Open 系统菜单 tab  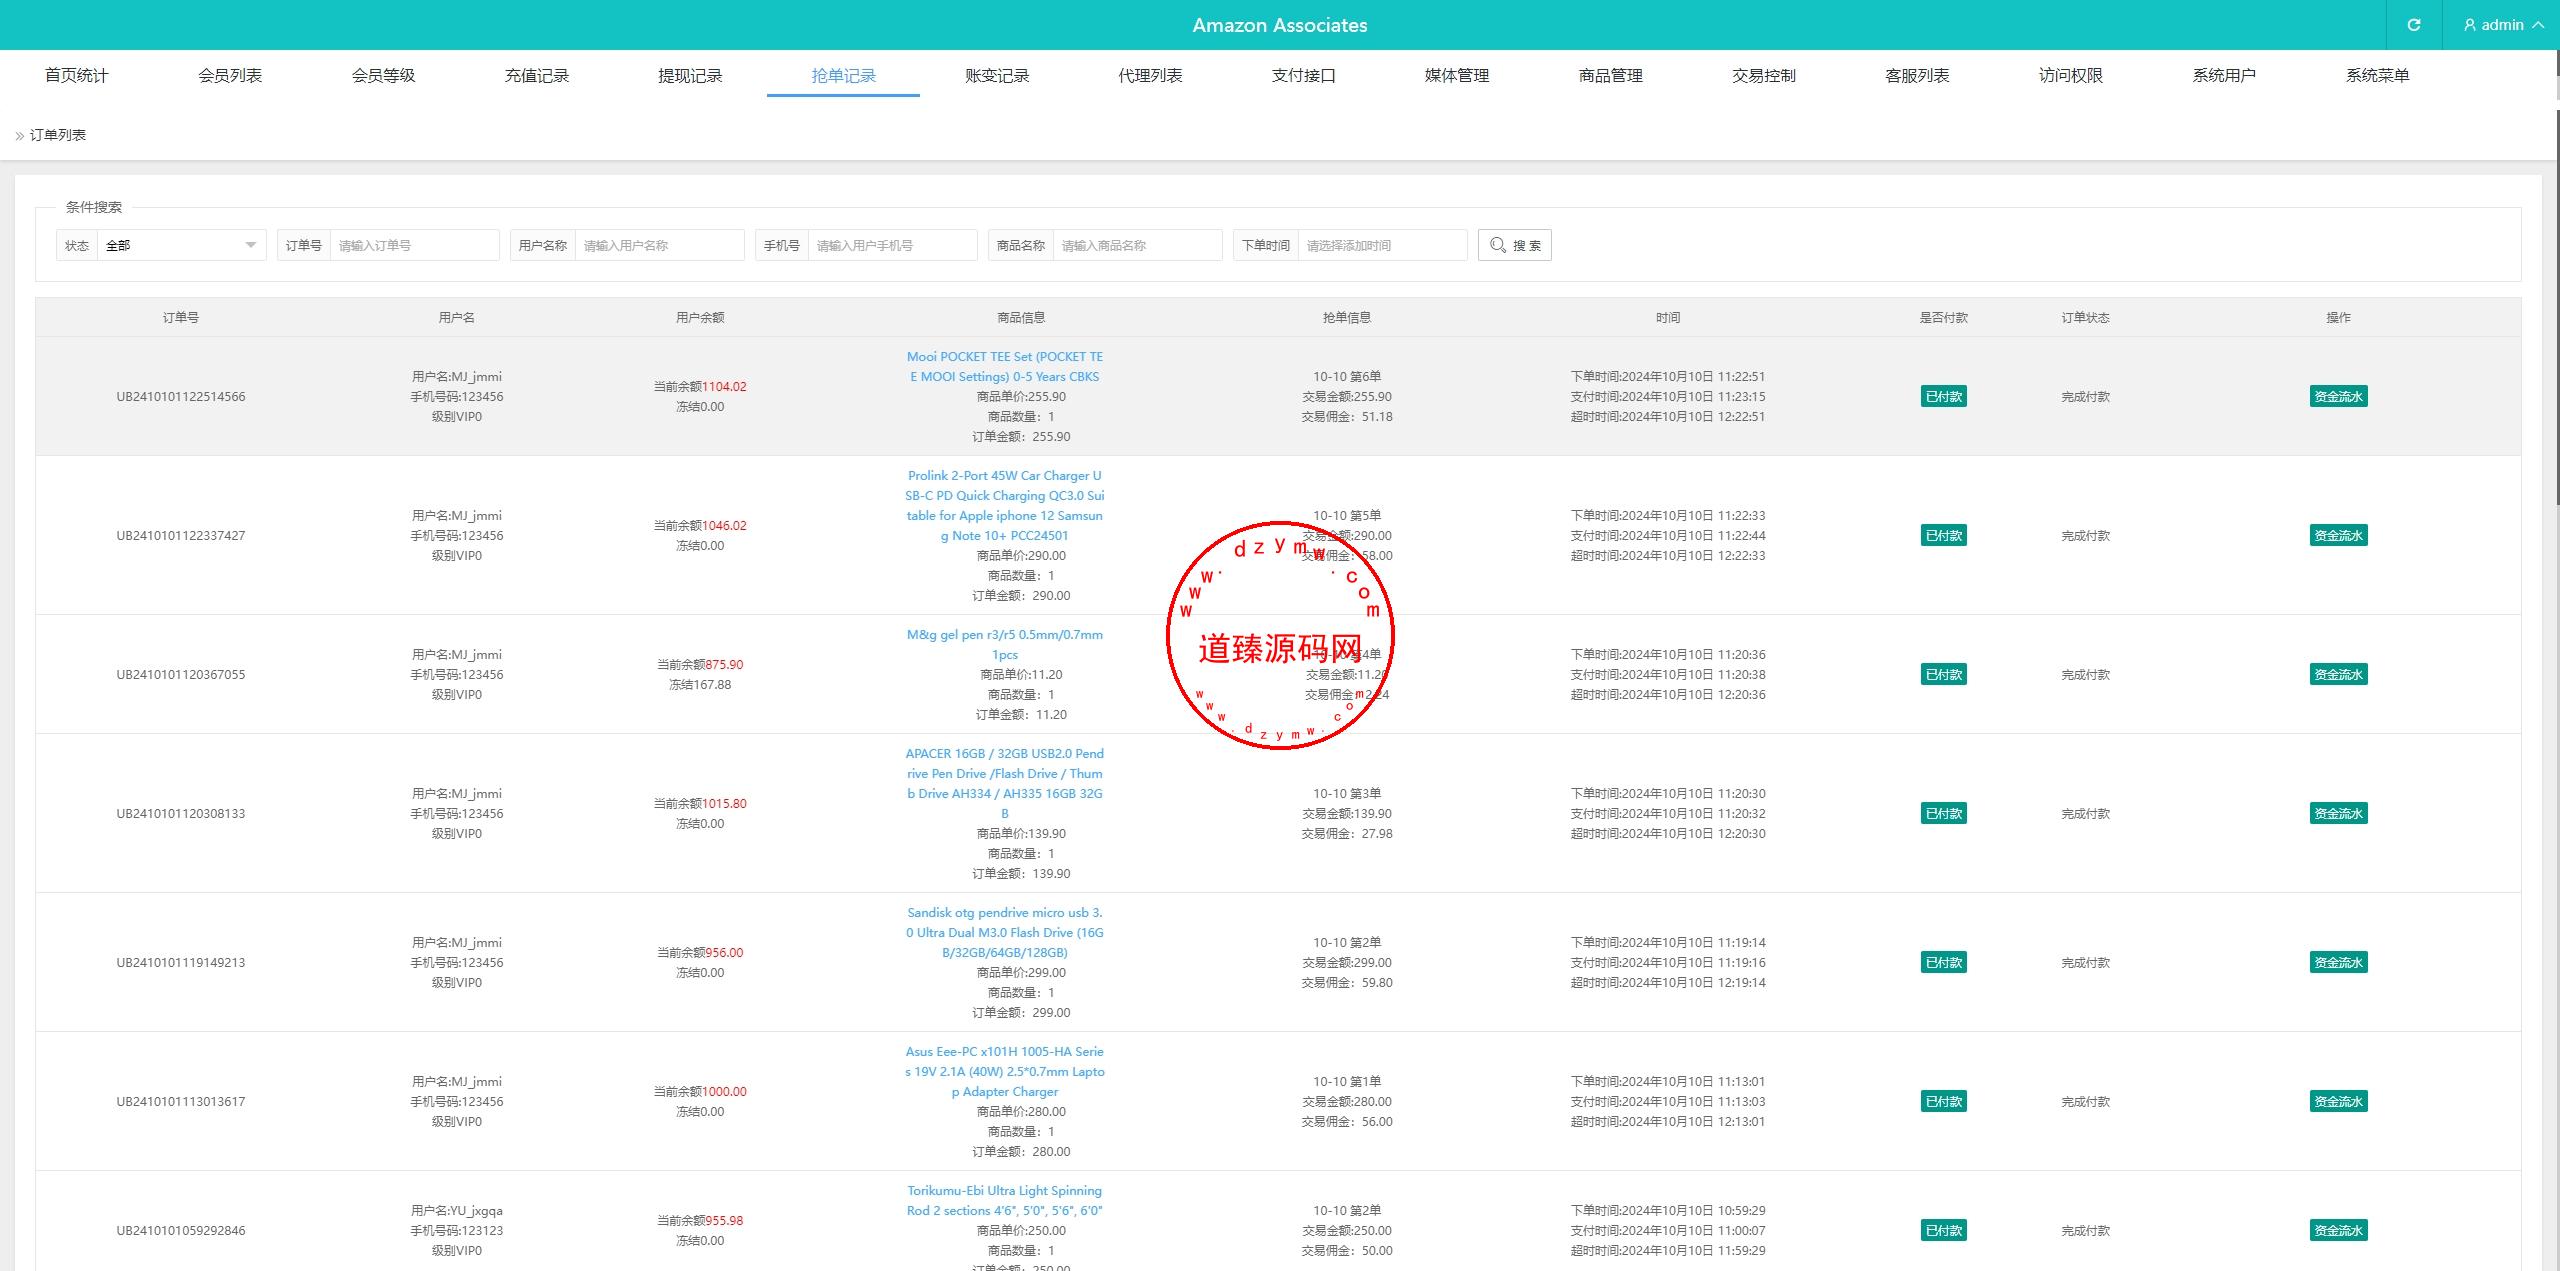(x=2378, y=75)
